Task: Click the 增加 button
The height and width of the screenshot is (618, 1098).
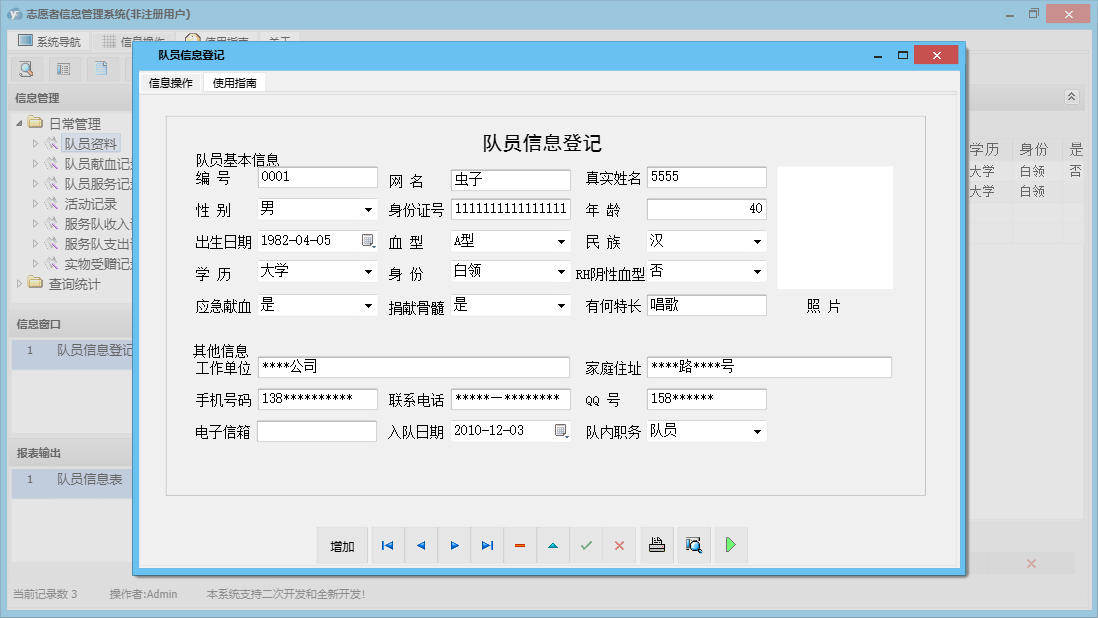Action: [x=342, y=546]
